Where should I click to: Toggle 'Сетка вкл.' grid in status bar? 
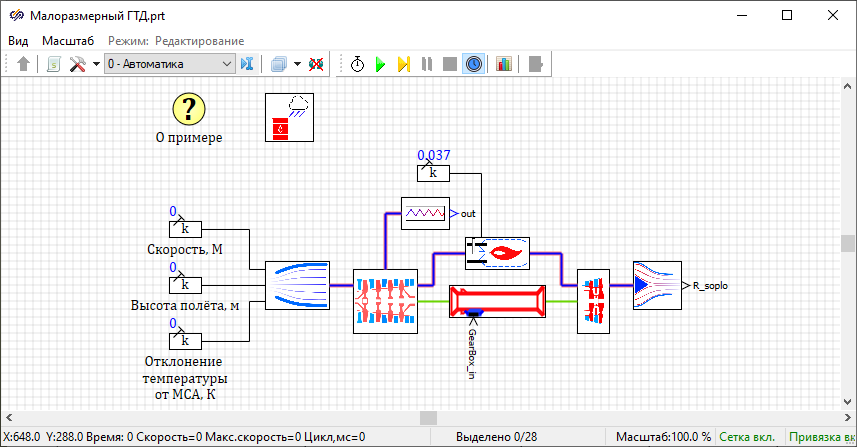pos(748,437)
